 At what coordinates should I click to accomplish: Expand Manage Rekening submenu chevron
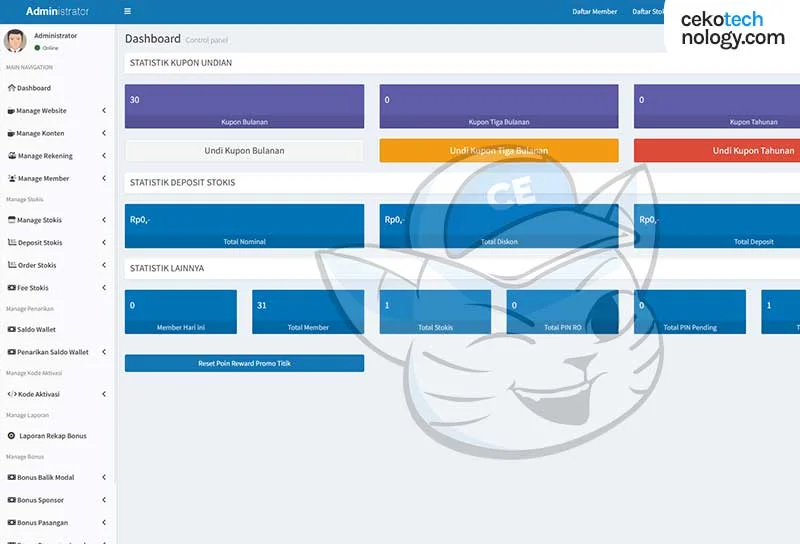104,155
